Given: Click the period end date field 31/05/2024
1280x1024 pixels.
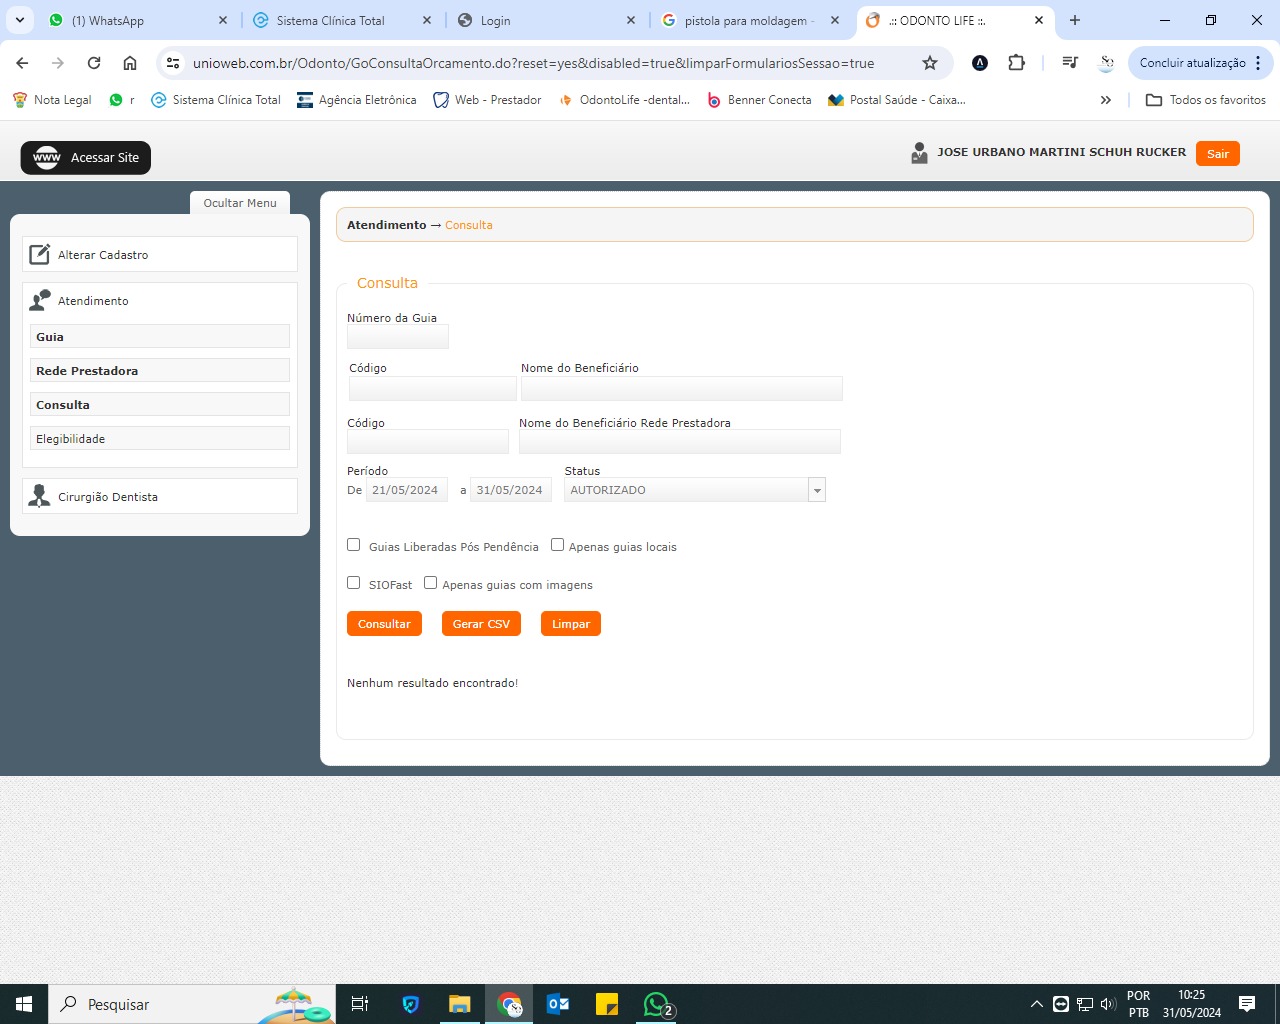Looking at the screenshot, I should pos(511,490).
